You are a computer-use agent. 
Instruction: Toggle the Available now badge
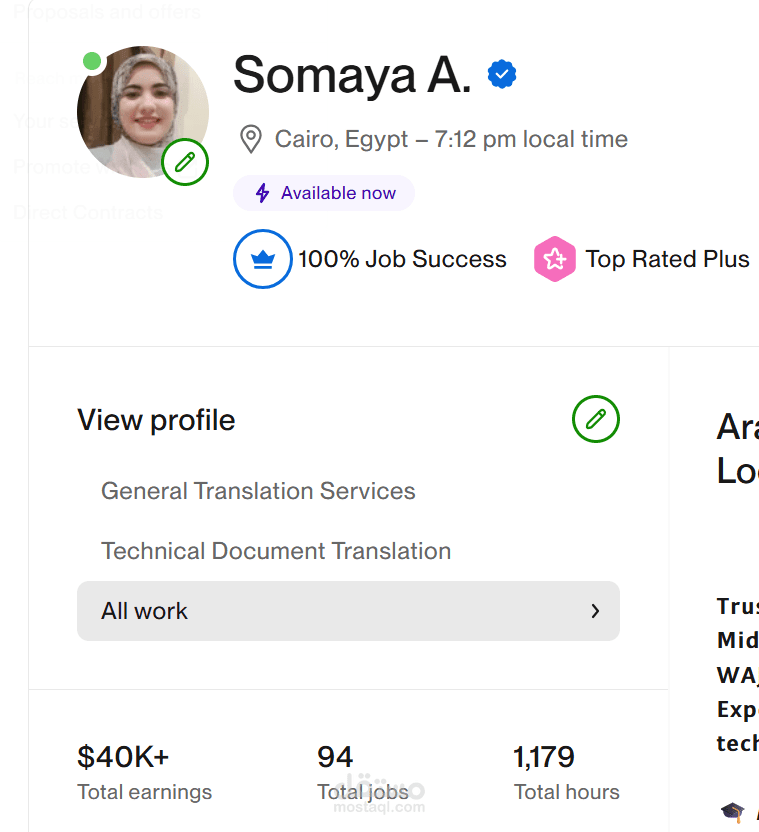point(324,193)
